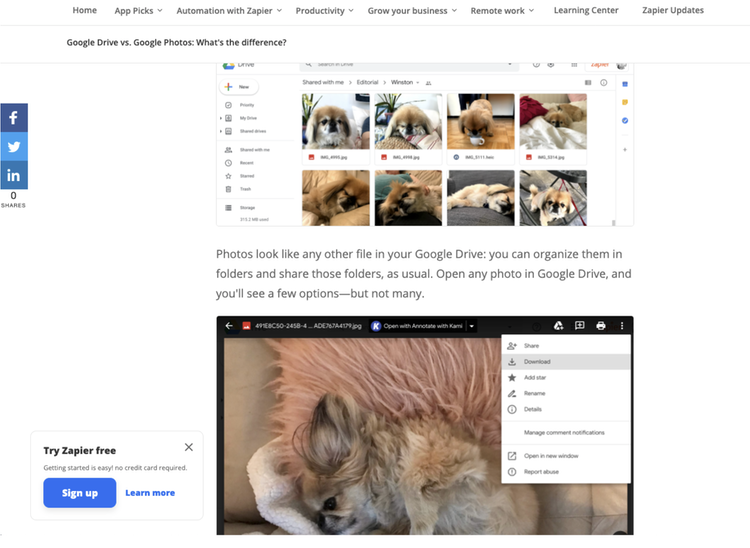Click Open with Annotate with Kami
This screenshot has height=548, width=750.
[x=417, y=326]
